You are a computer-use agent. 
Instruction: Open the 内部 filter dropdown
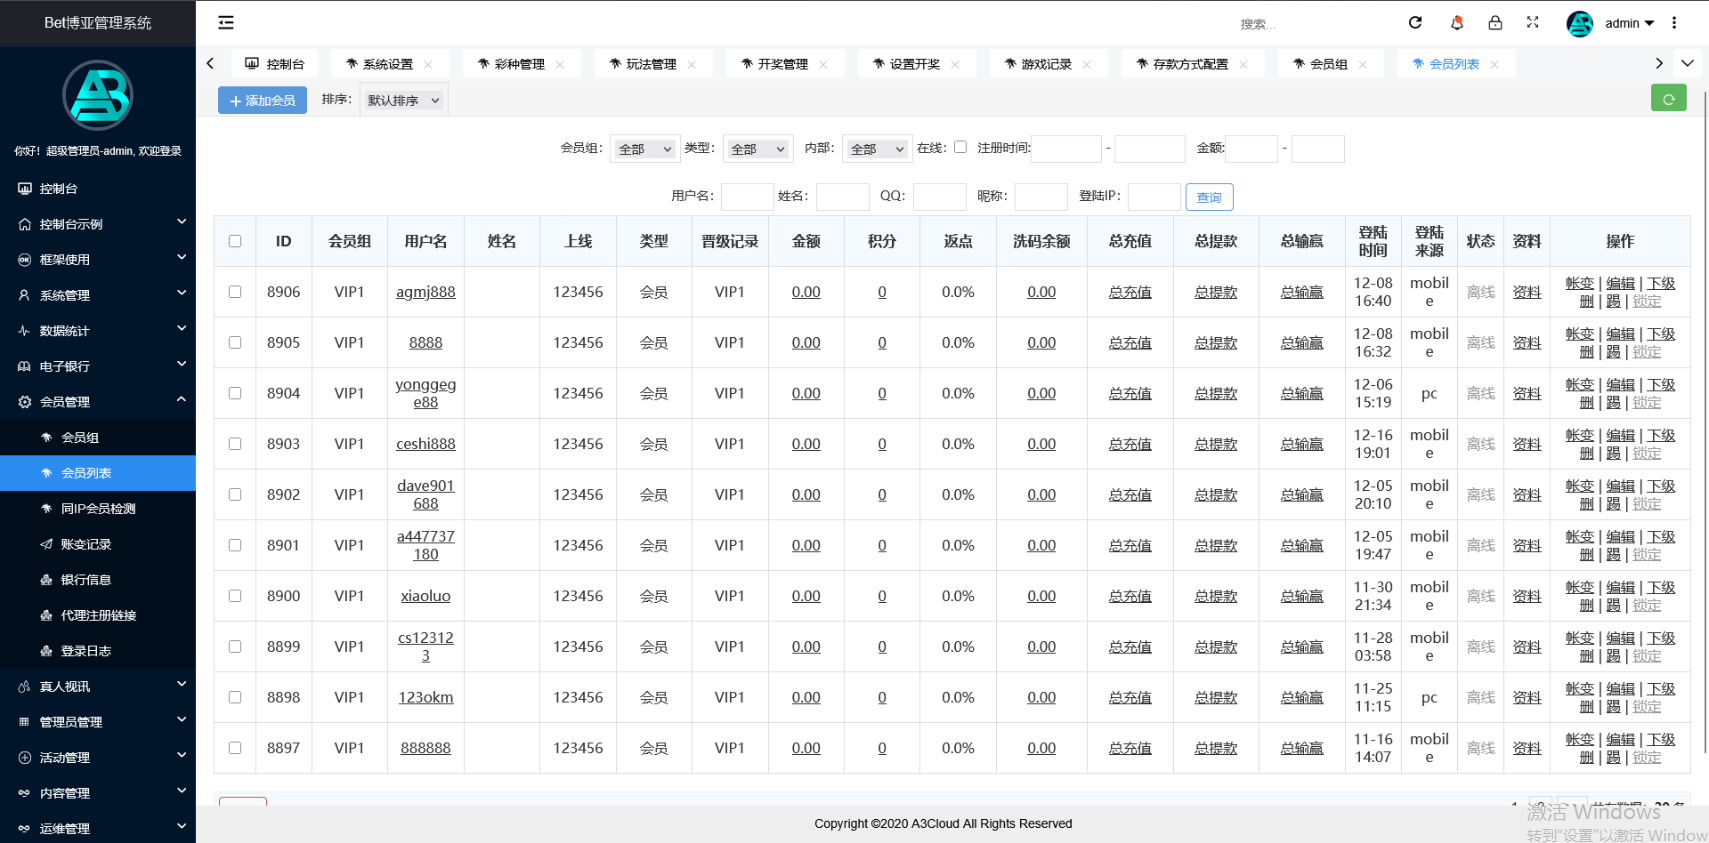coord(877,148)
